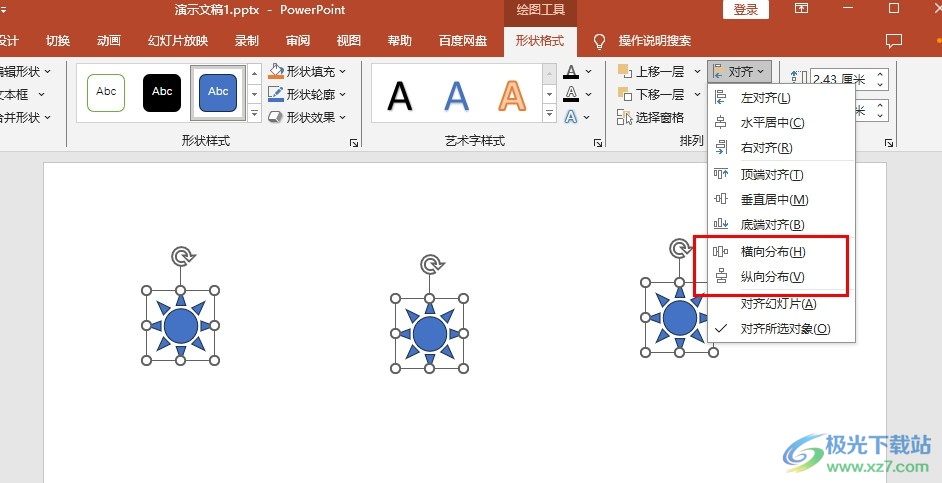The height and width of the screenshot is (483, 942).
Task: Click the lightbulb 操作说明搜索 icon
Action: (x=599, y=41)
